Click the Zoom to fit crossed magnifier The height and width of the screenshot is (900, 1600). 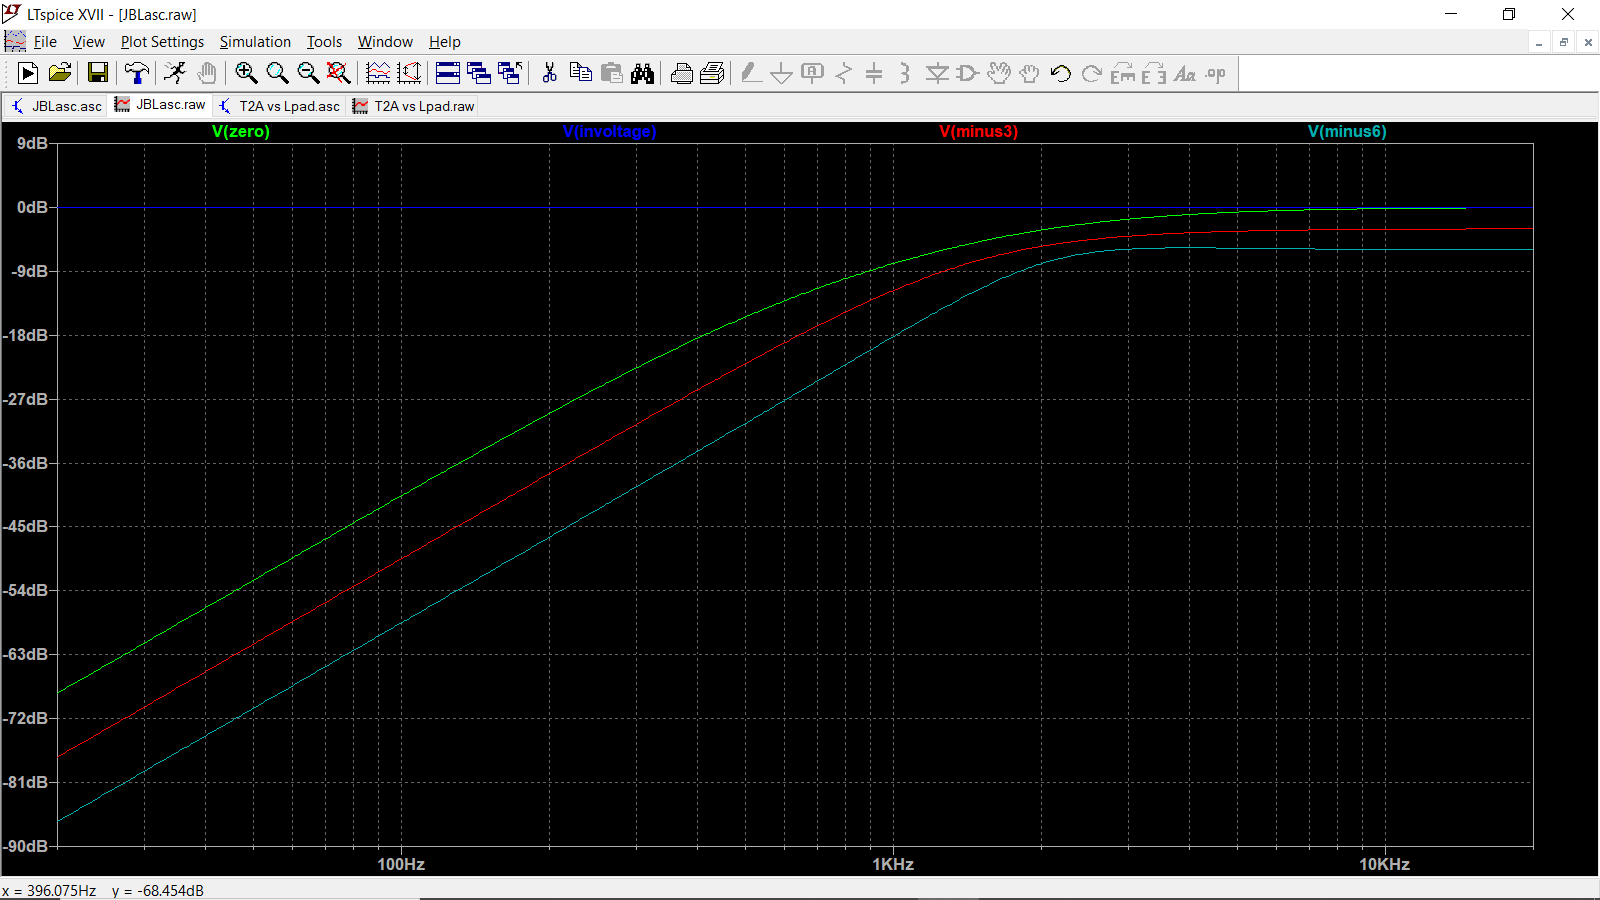tap(339, 73)
